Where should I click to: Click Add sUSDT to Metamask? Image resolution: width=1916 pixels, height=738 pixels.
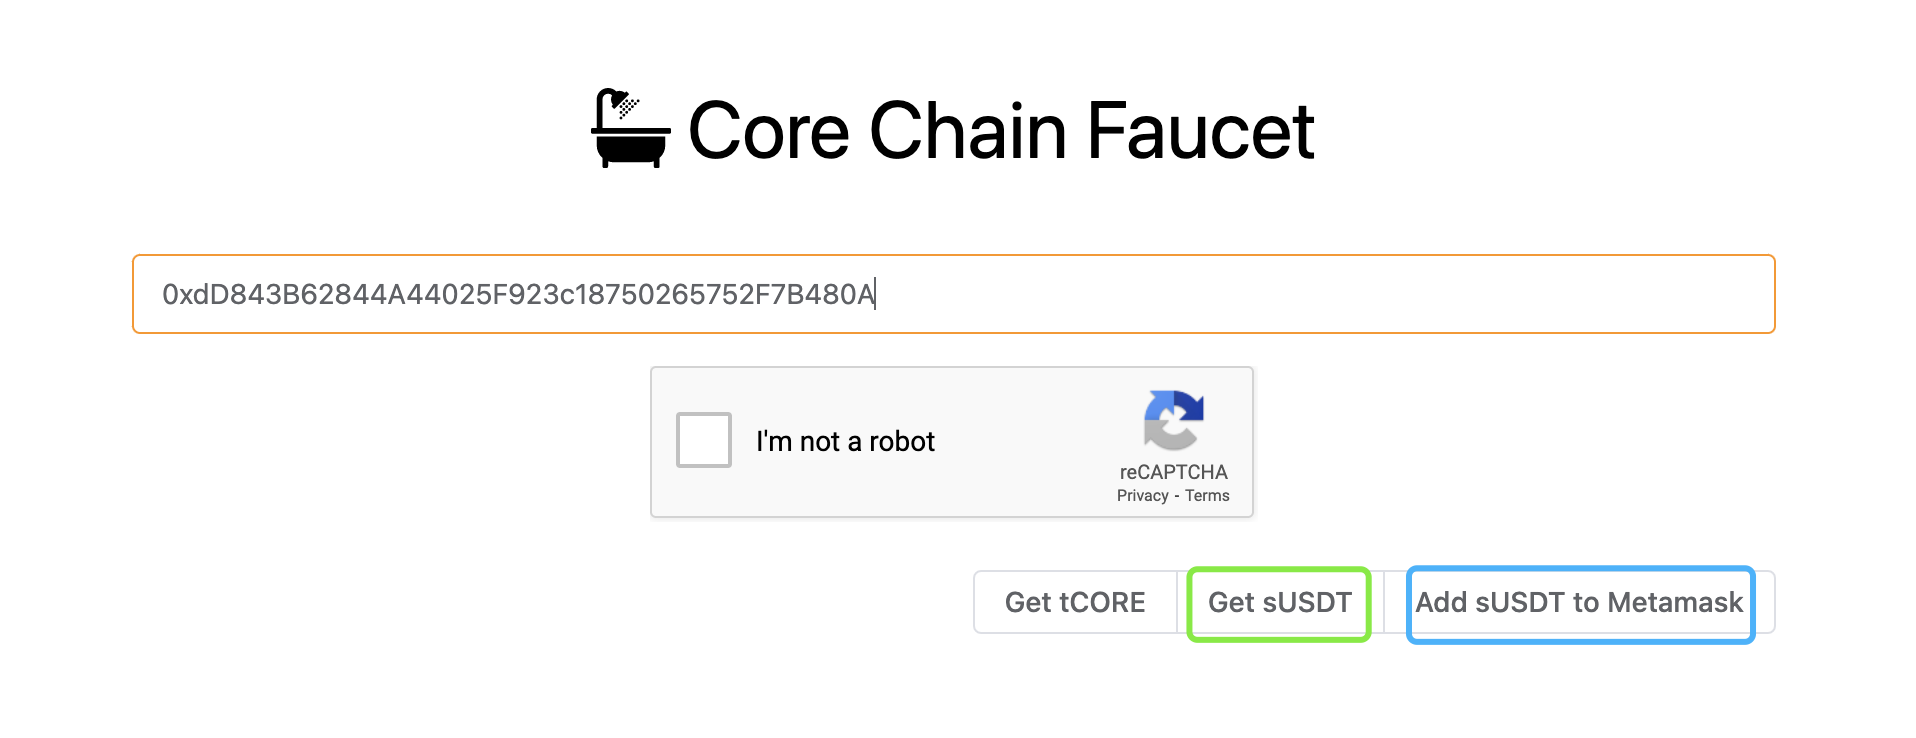[1579, 603]
